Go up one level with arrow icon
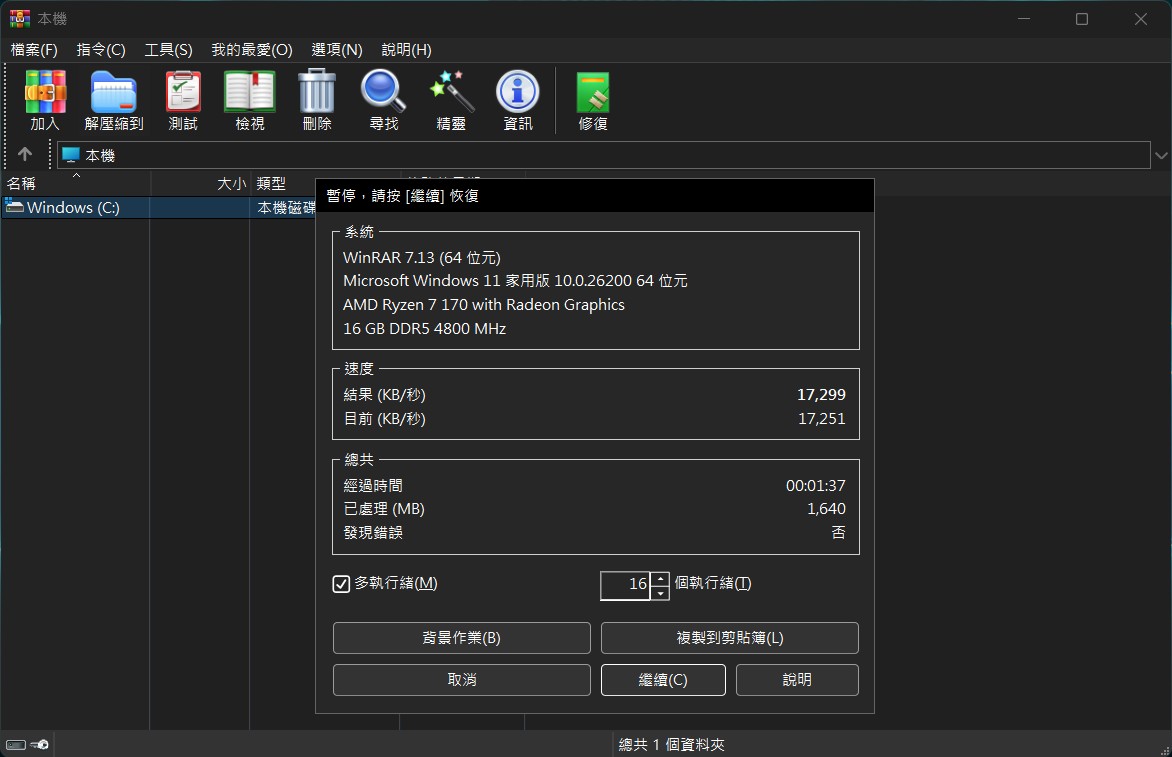The width and height of the screenshot is (1172, 757). (25, 154)
